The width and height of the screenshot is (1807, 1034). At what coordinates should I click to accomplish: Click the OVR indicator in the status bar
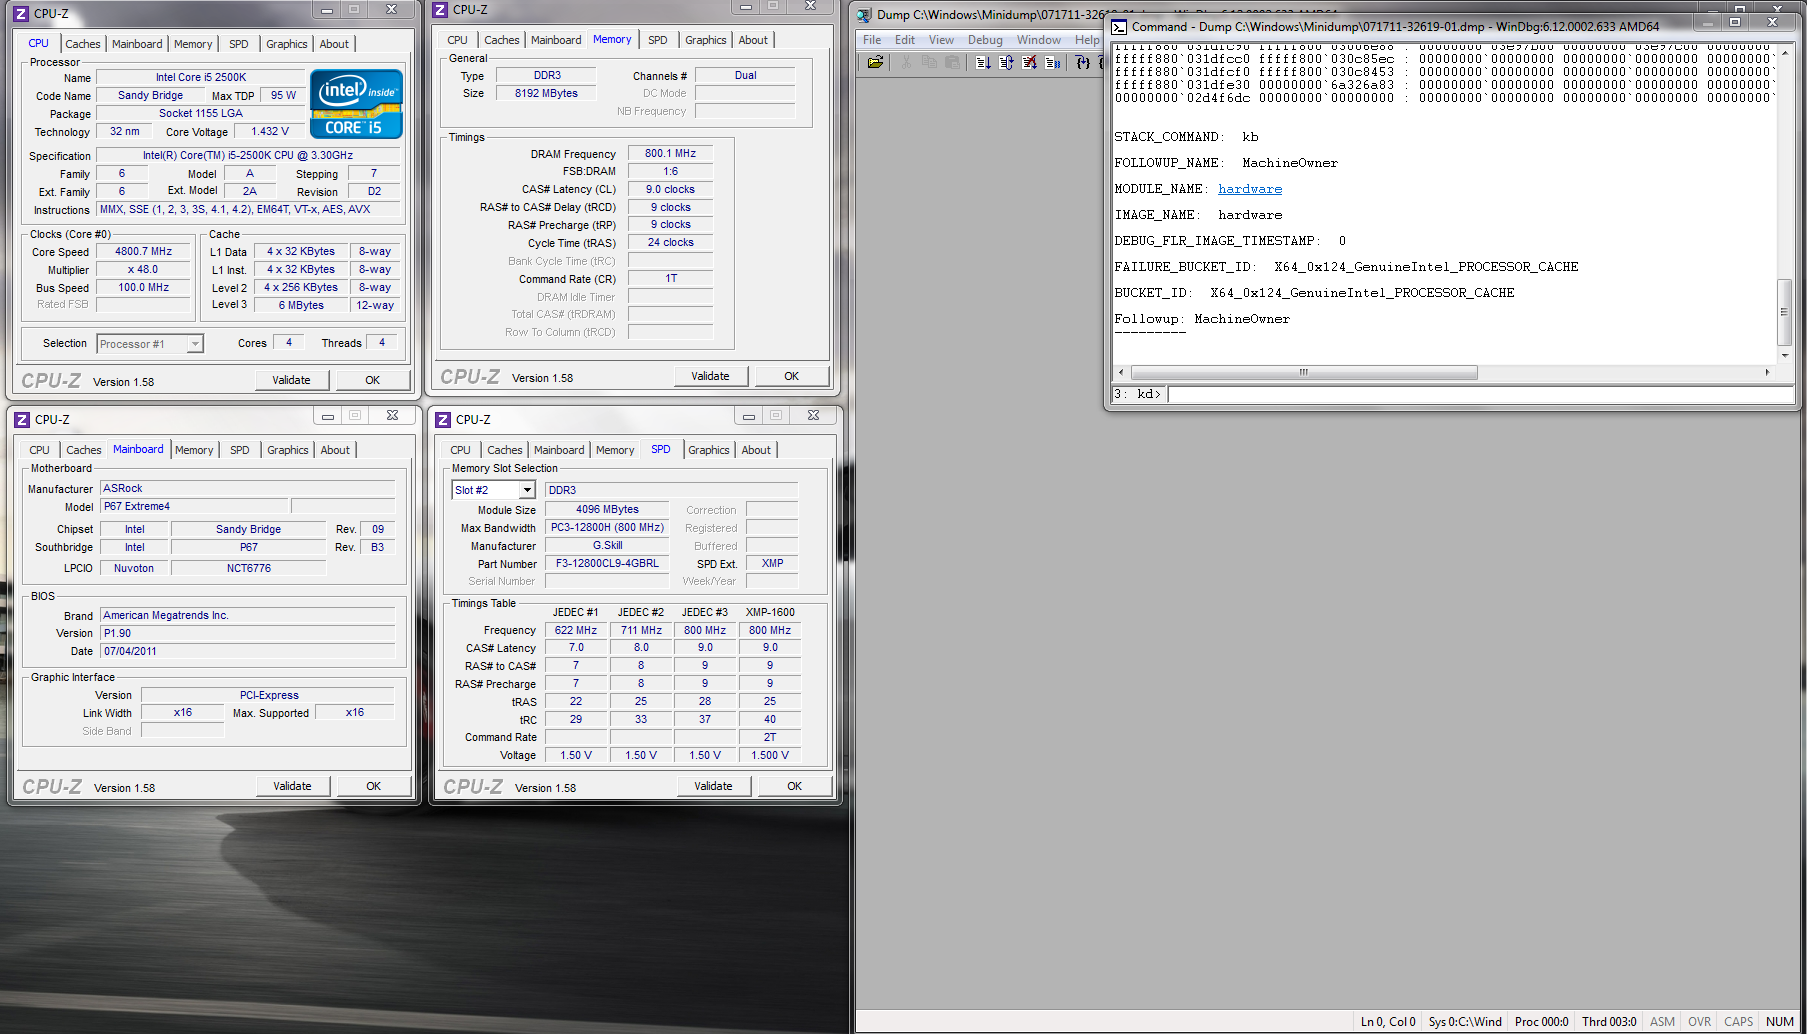point(1699,1022)
